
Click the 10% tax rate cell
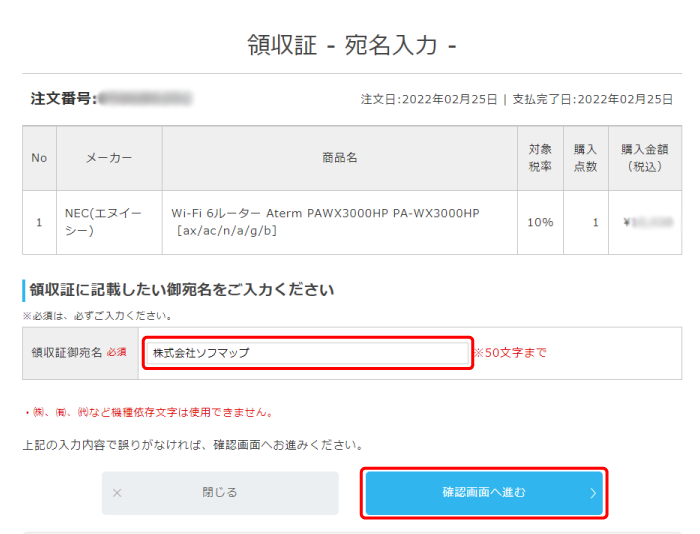(x=540, y=222)
